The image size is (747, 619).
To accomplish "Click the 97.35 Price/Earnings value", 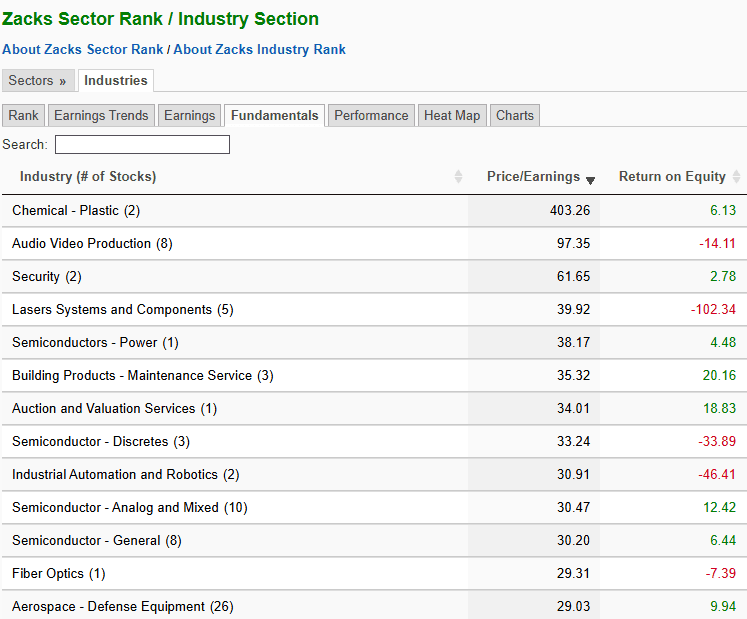I will [x=574, y=243].
